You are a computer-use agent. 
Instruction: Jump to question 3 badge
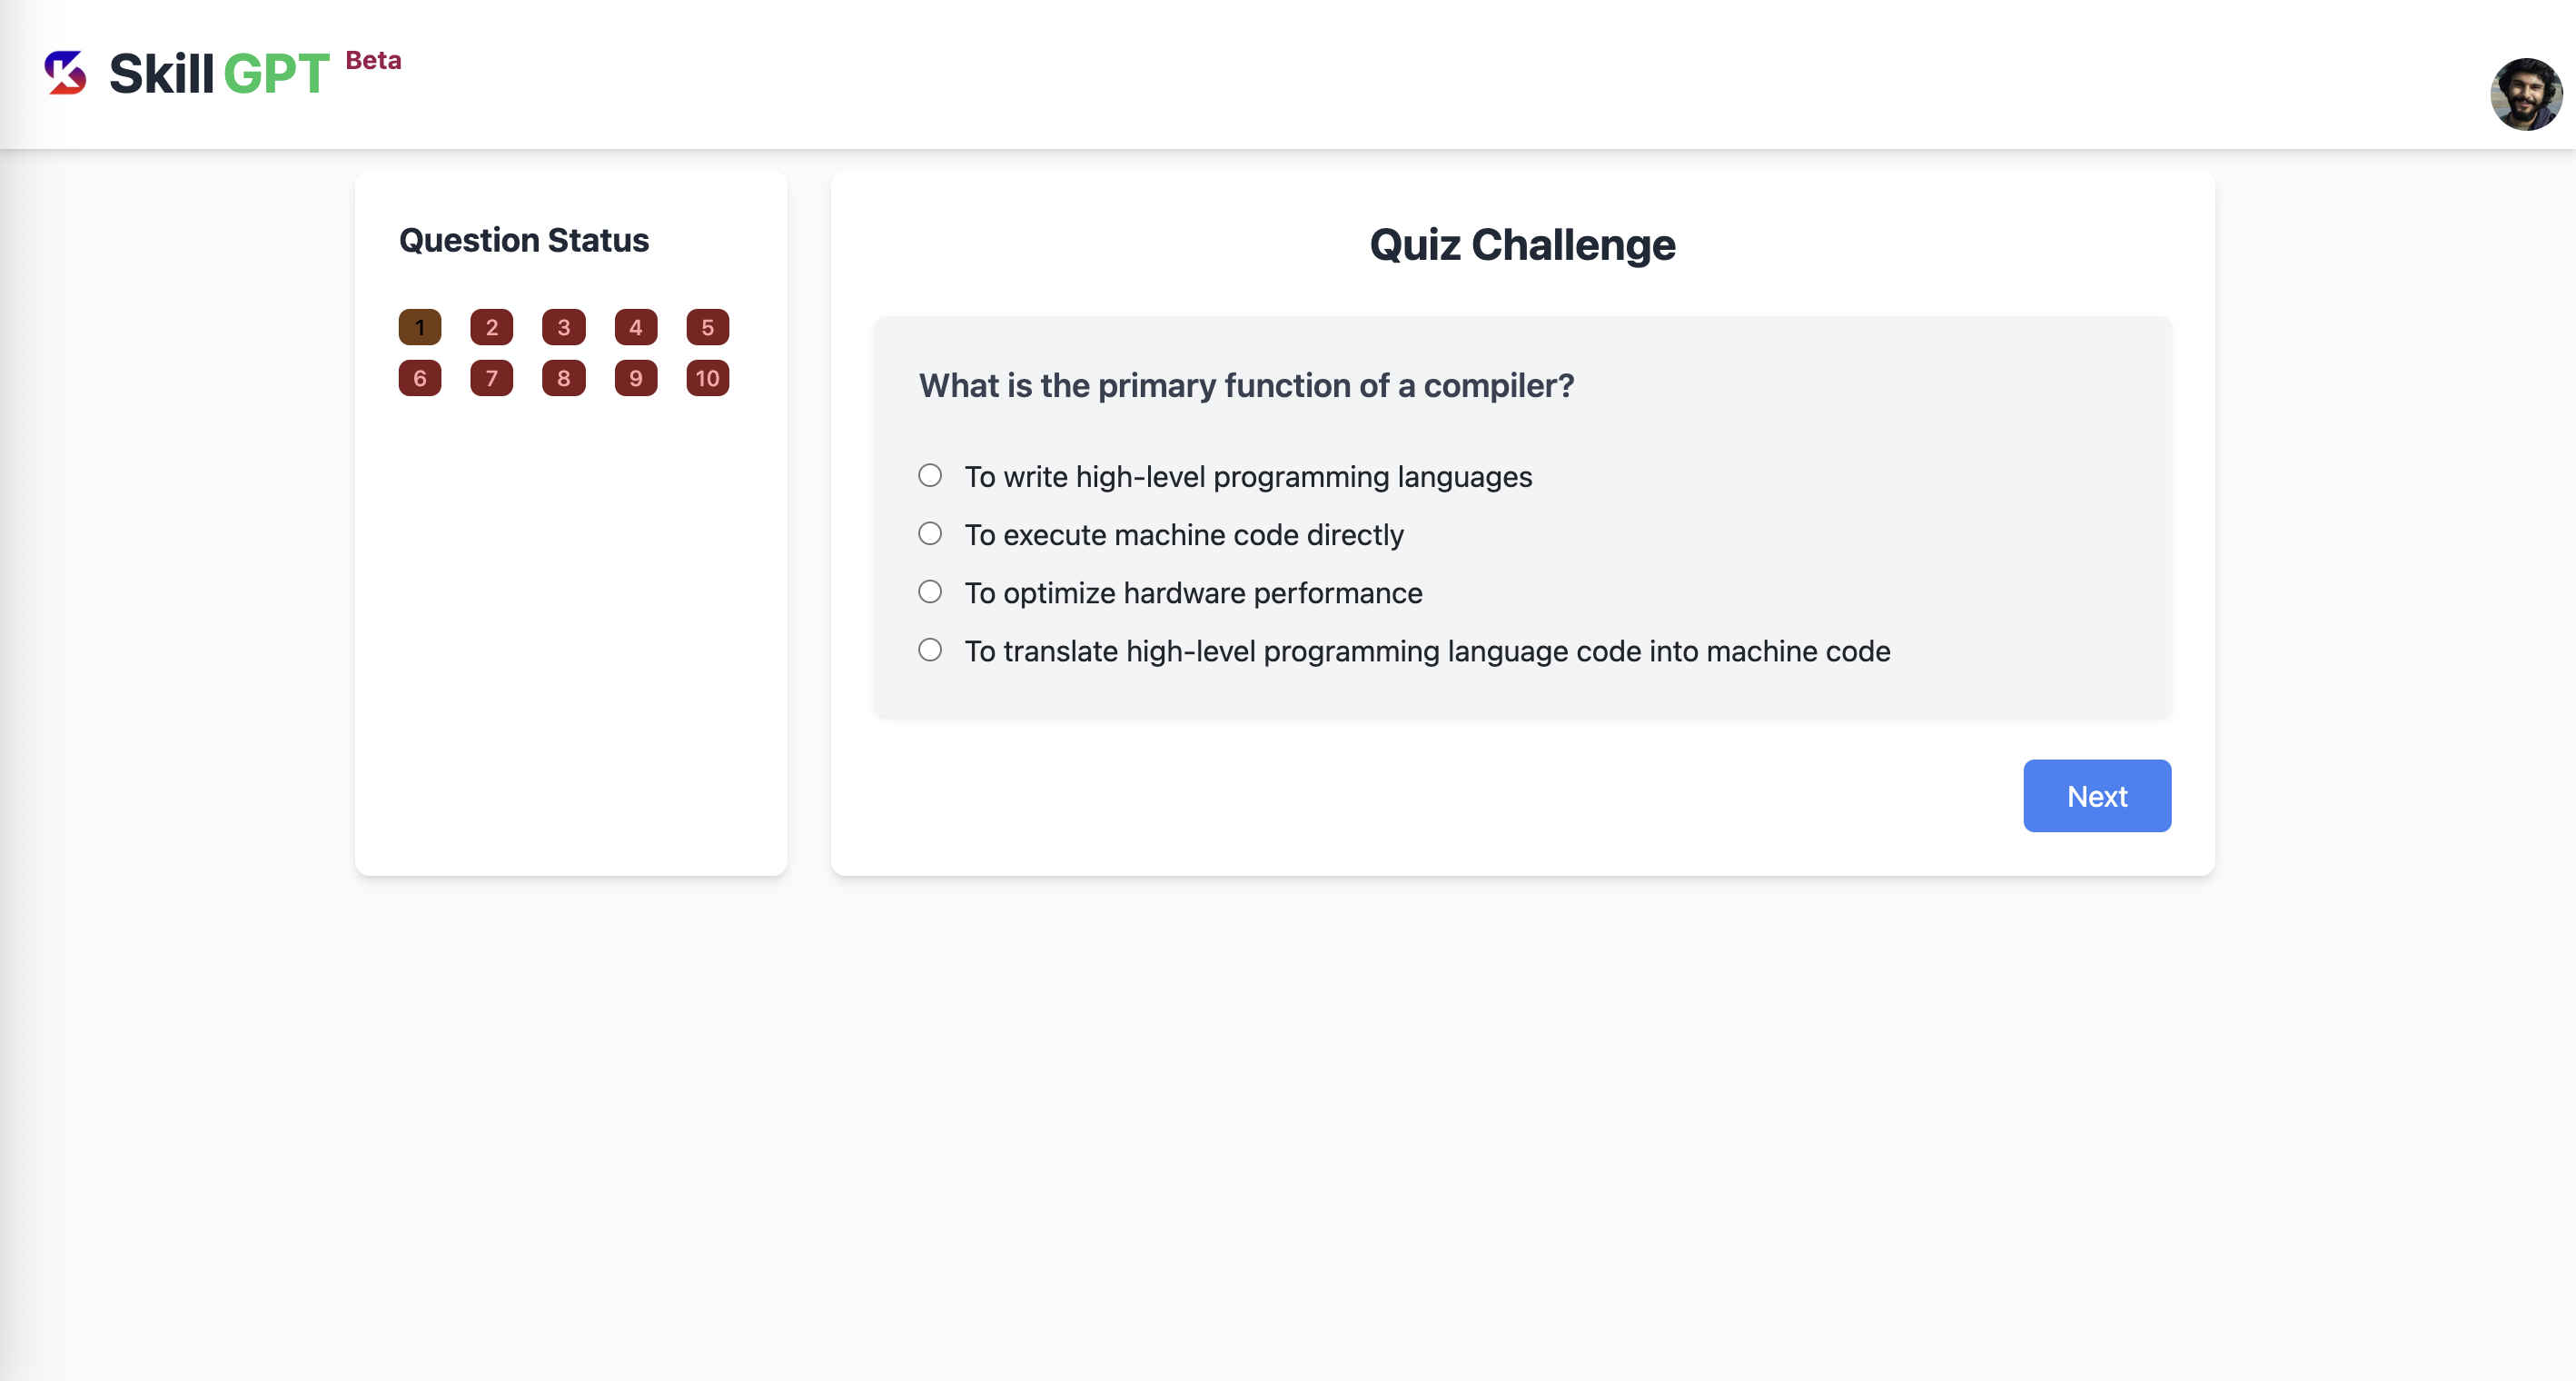pos(564,327)
